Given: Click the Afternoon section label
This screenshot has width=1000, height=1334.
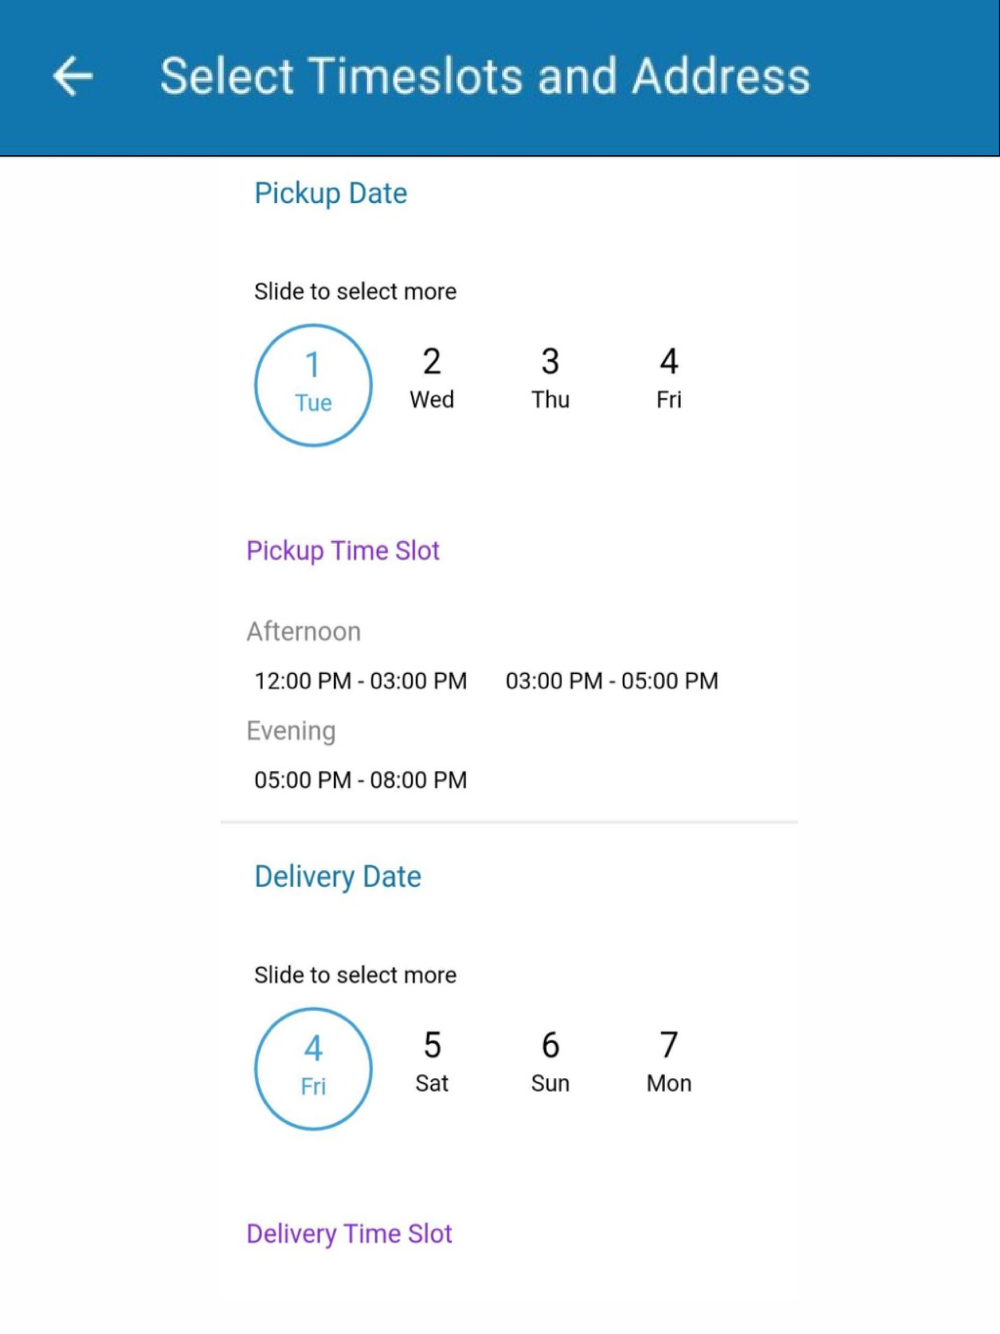Looking at the screenshot, I should 304,632.
